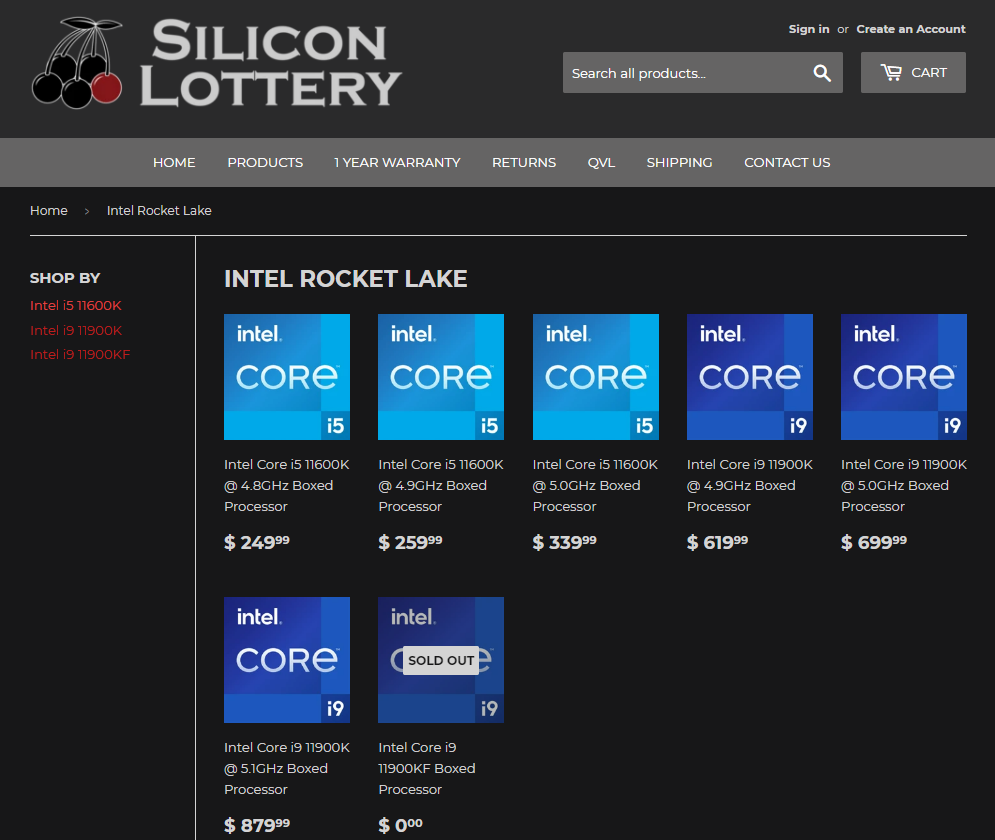
Task: Click the SHOP BY heading
Action: click(x=65, y=278)
